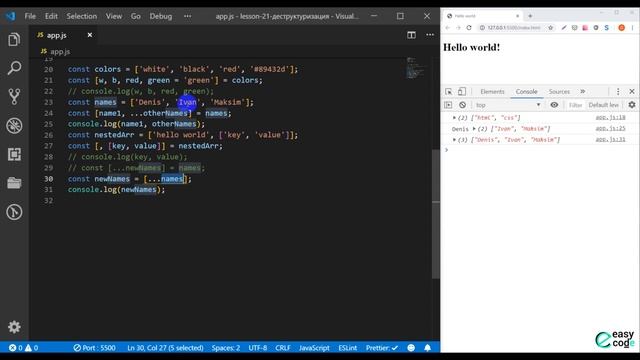
Task: Open the Source Control view
Action: point(14,97)
